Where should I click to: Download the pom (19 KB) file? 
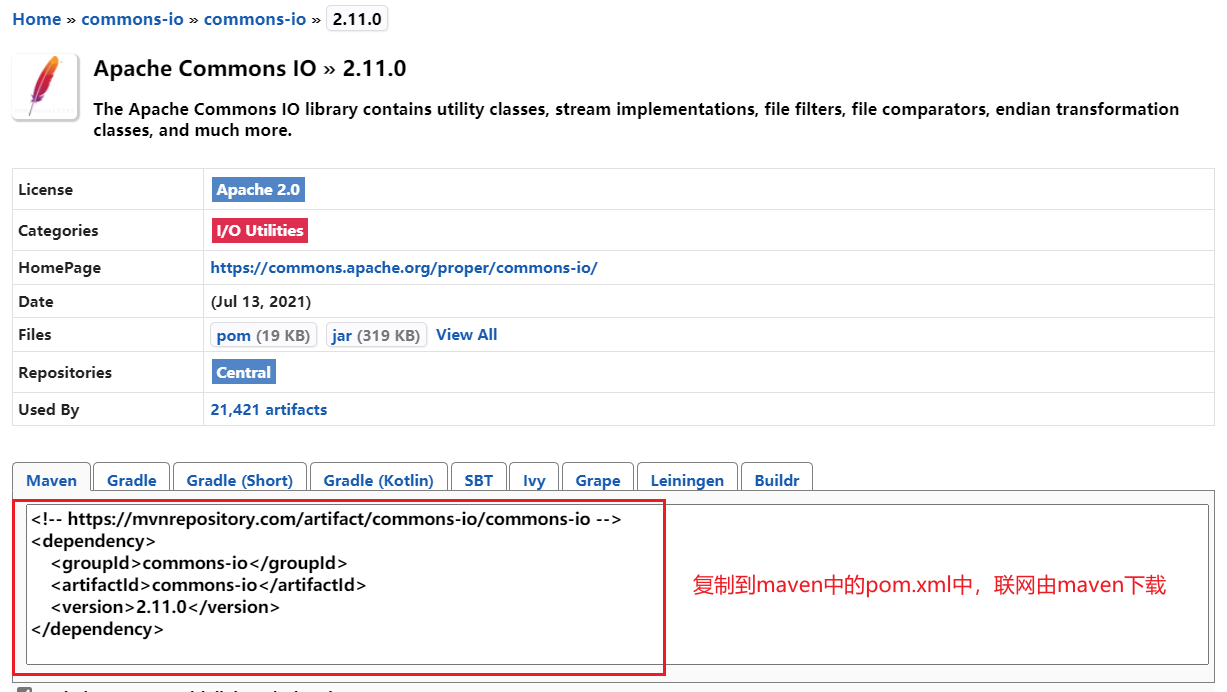(263, 335)
